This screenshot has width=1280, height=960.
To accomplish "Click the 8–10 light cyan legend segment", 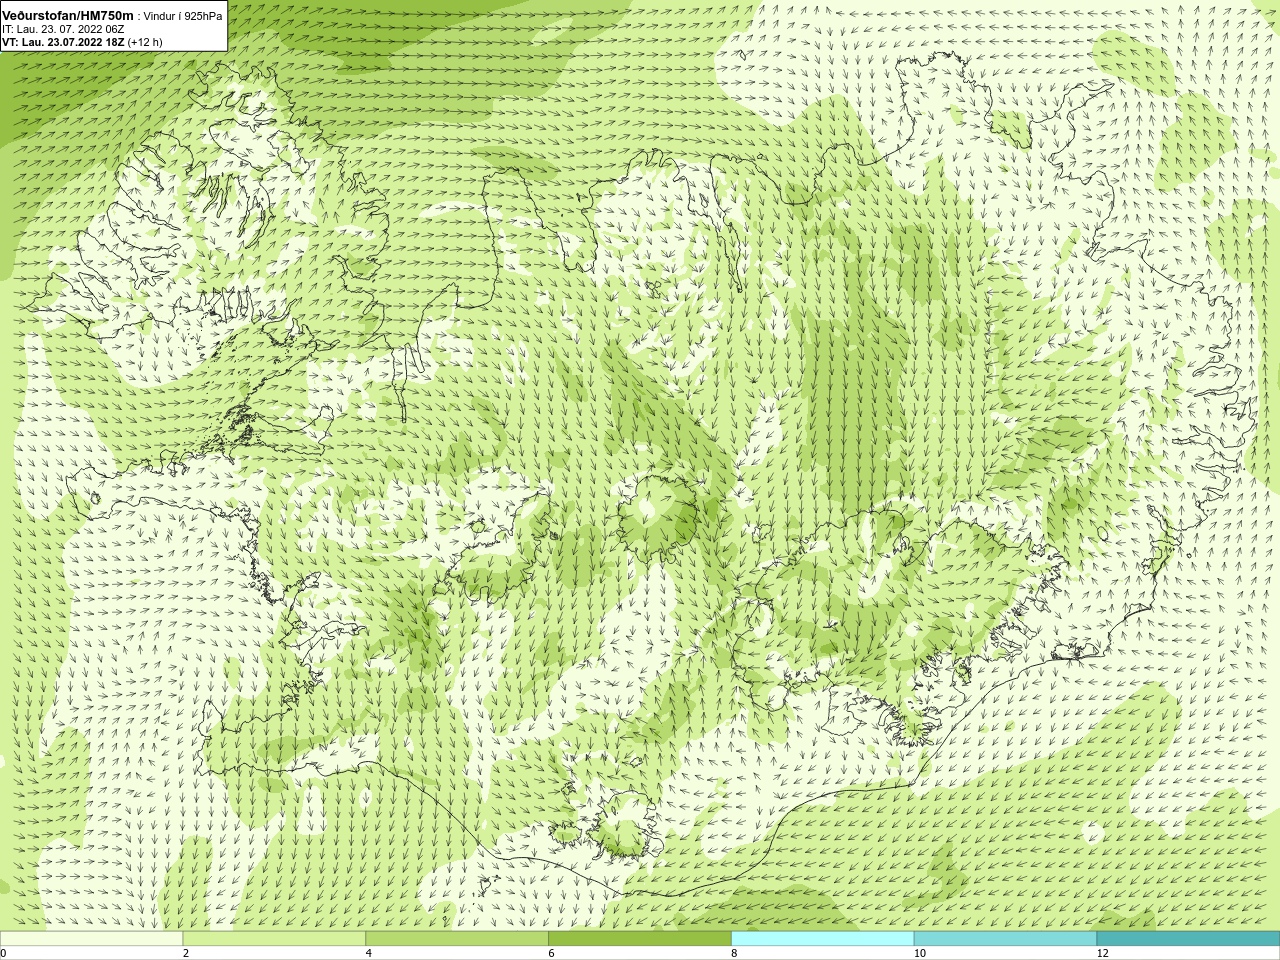I will coord(823,938).
